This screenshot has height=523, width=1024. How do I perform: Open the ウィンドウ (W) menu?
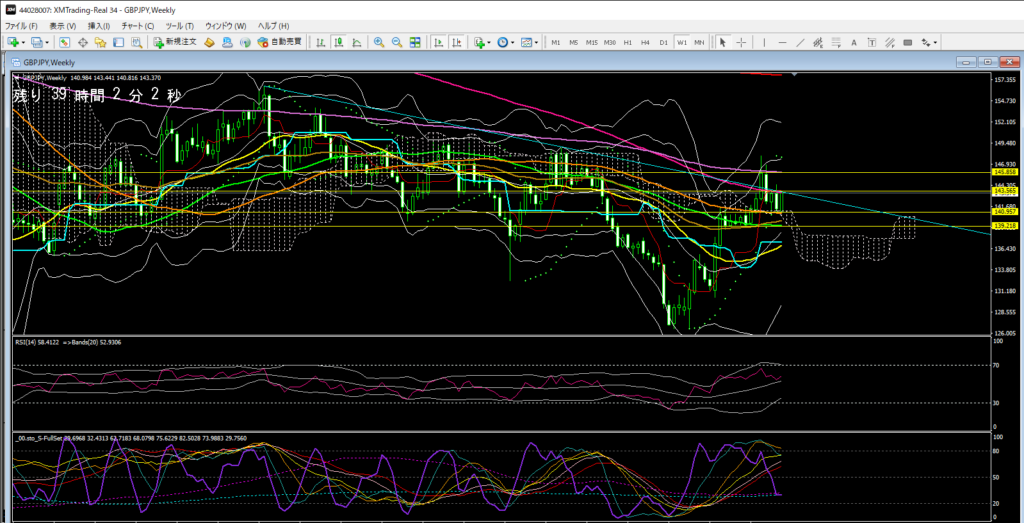pyautogui.click(x=225, y=26)
